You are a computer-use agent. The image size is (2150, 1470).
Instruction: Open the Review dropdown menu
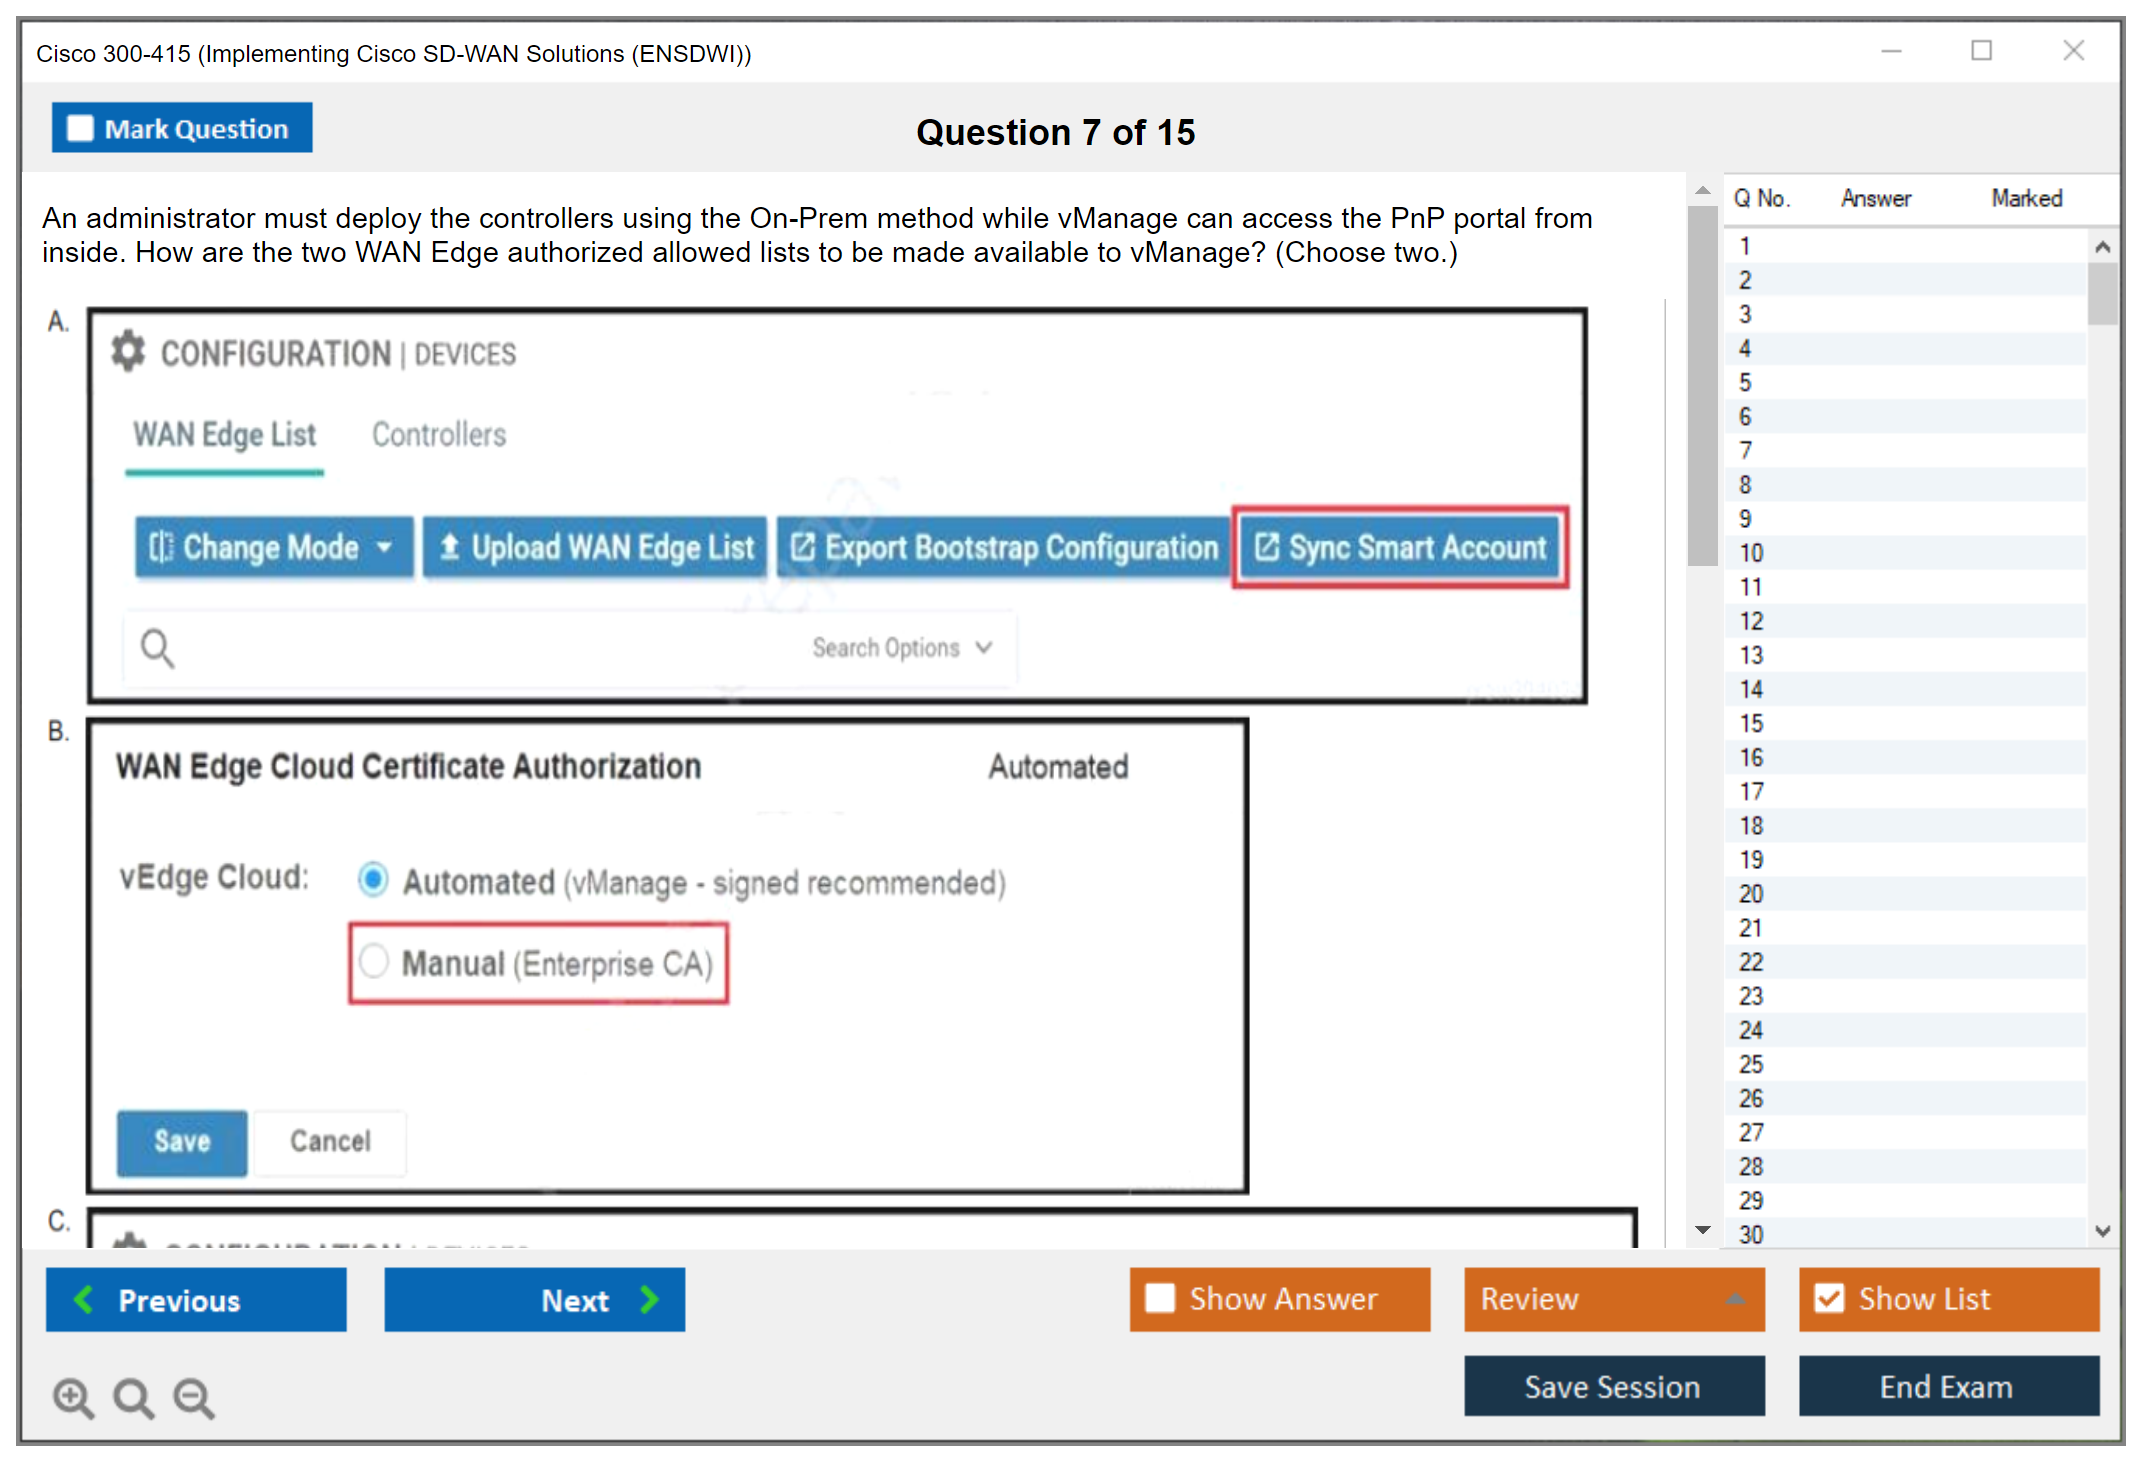[x=1613, y=1298]
